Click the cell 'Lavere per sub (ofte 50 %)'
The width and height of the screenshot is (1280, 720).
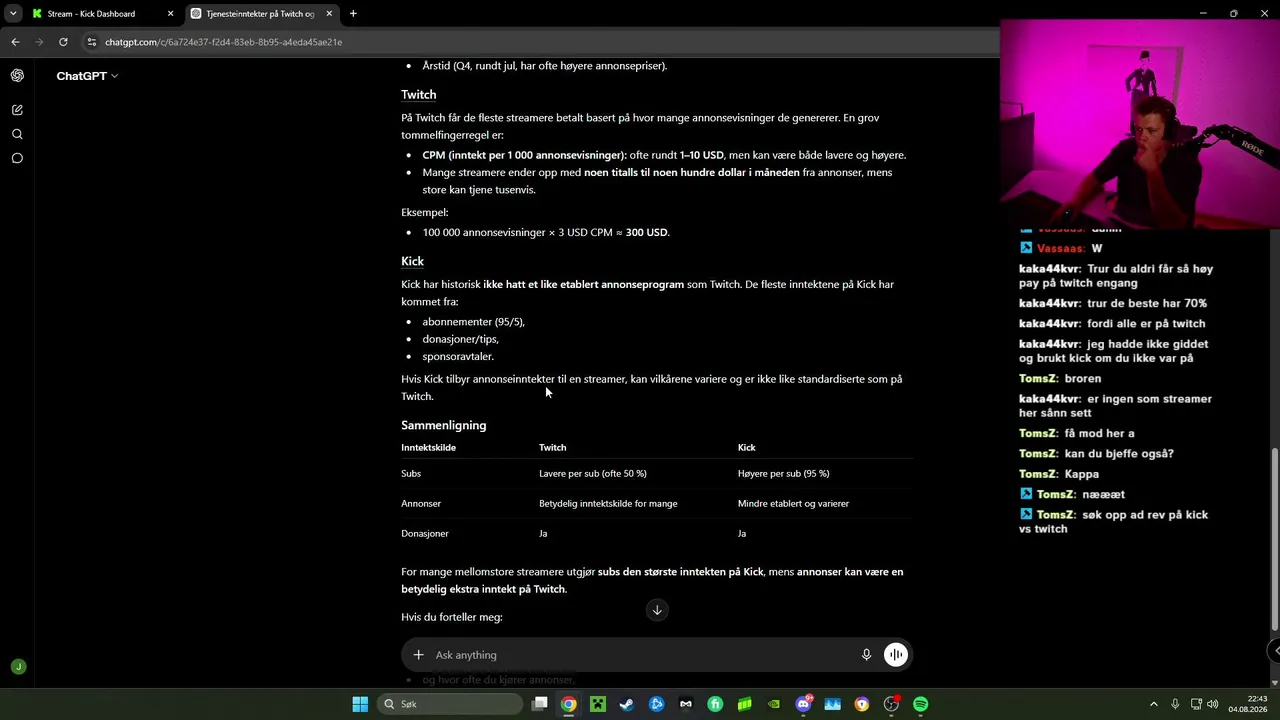coord(593,473)
